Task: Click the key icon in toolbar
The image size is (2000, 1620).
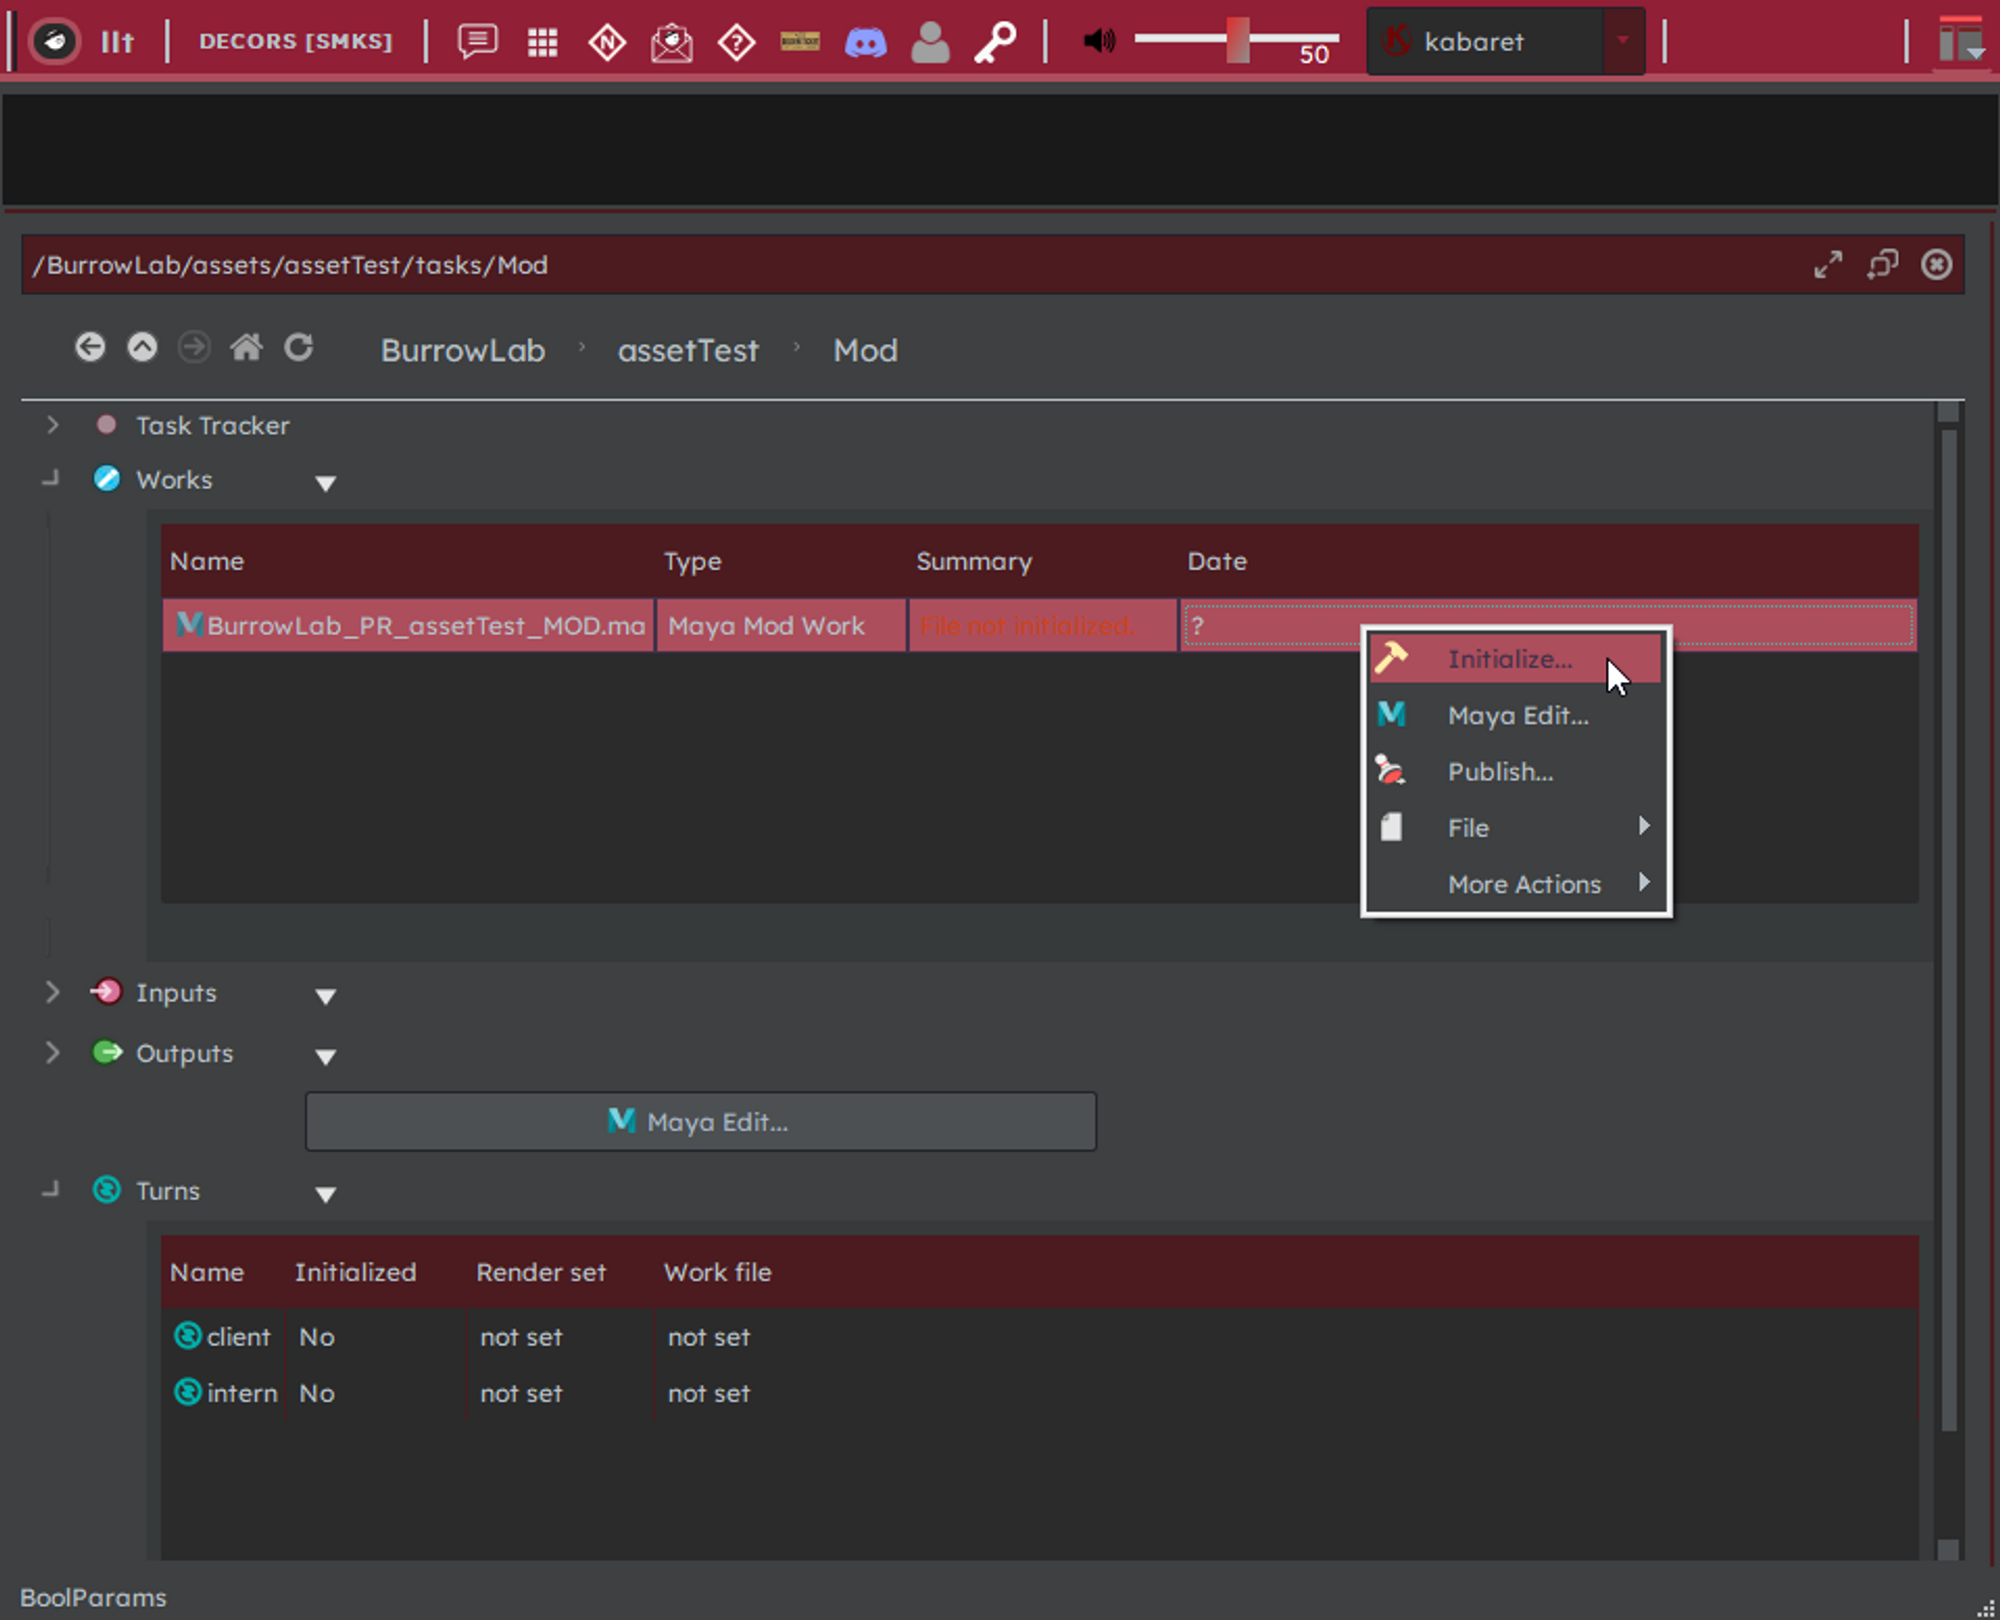Action: tap(996, 42)
